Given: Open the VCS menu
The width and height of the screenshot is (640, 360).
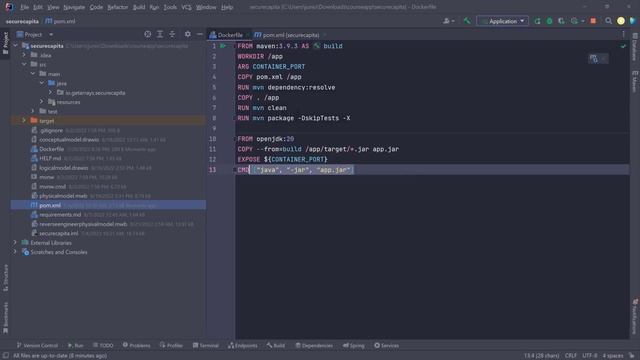Looking at the screenshot, I should pos(186,7).
